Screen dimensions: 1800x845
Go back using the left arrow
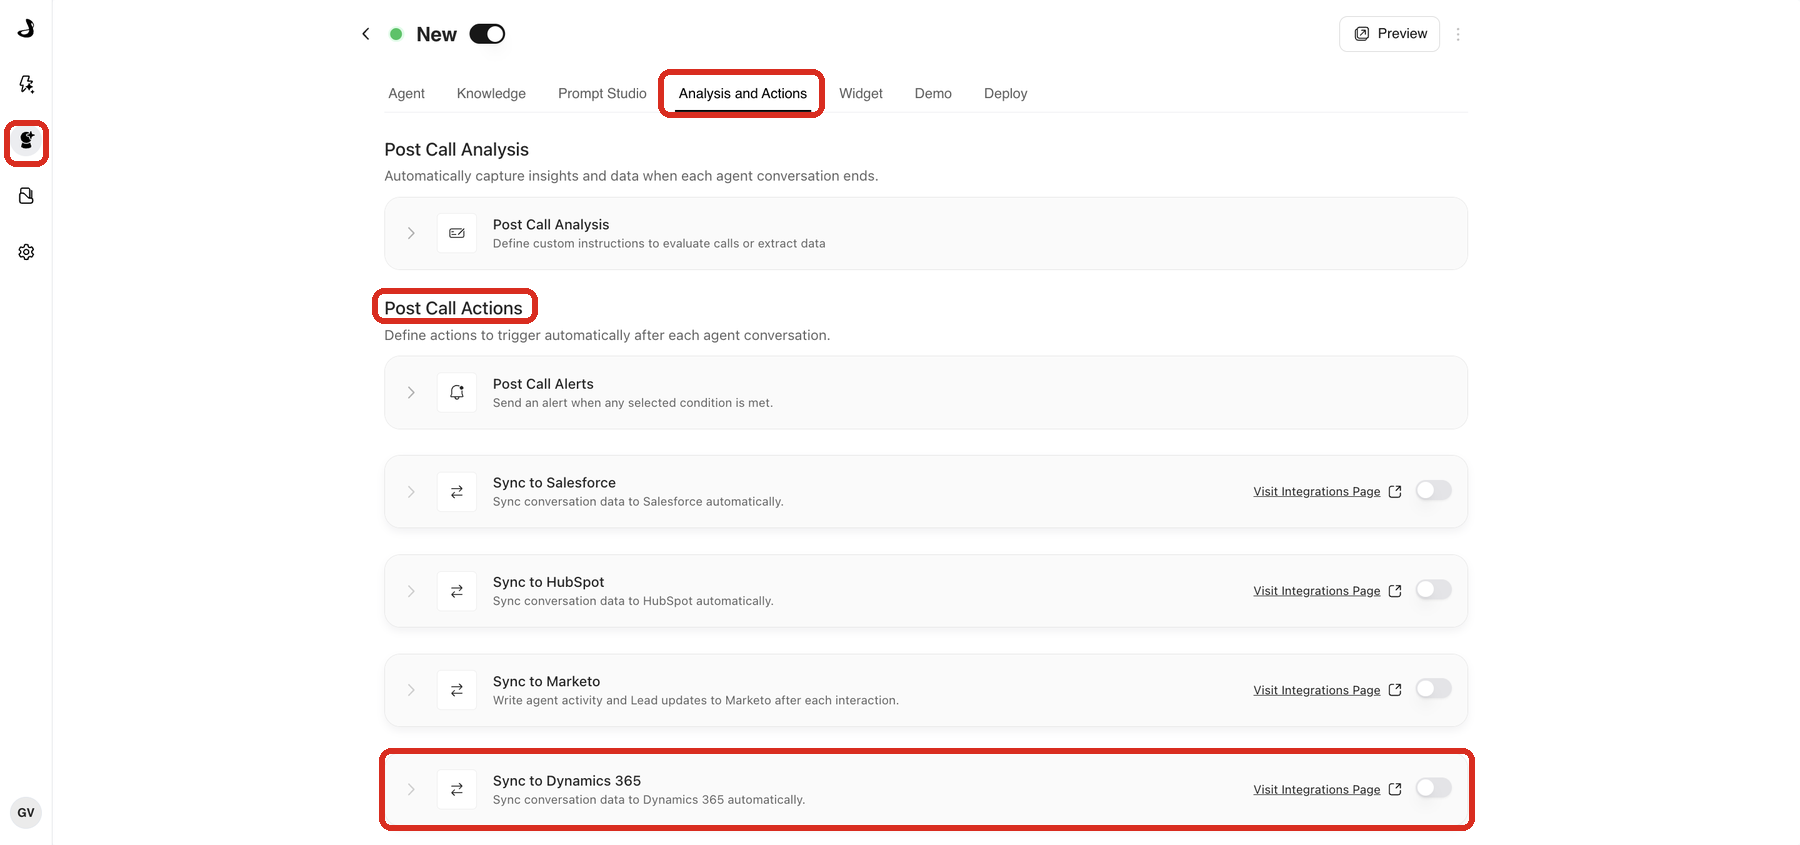[x=366, y=34]
